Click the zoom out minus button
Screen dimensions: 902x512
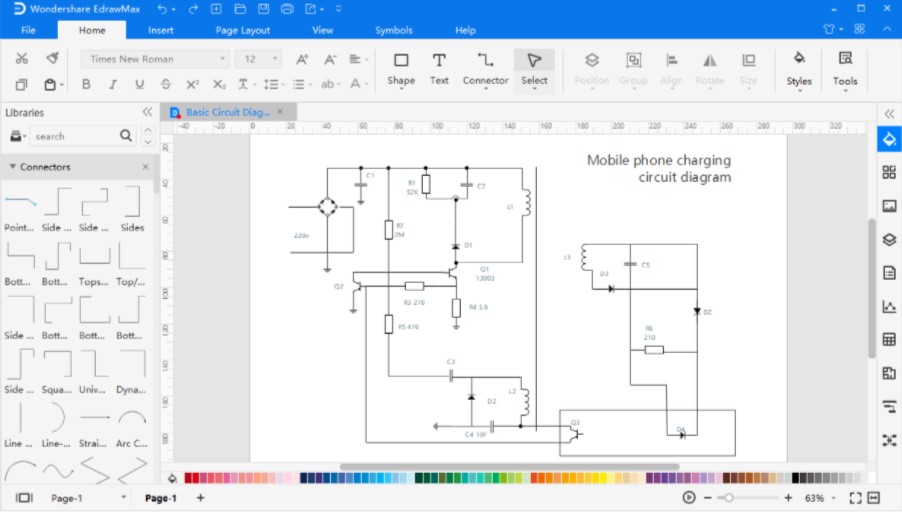point(708,498)
